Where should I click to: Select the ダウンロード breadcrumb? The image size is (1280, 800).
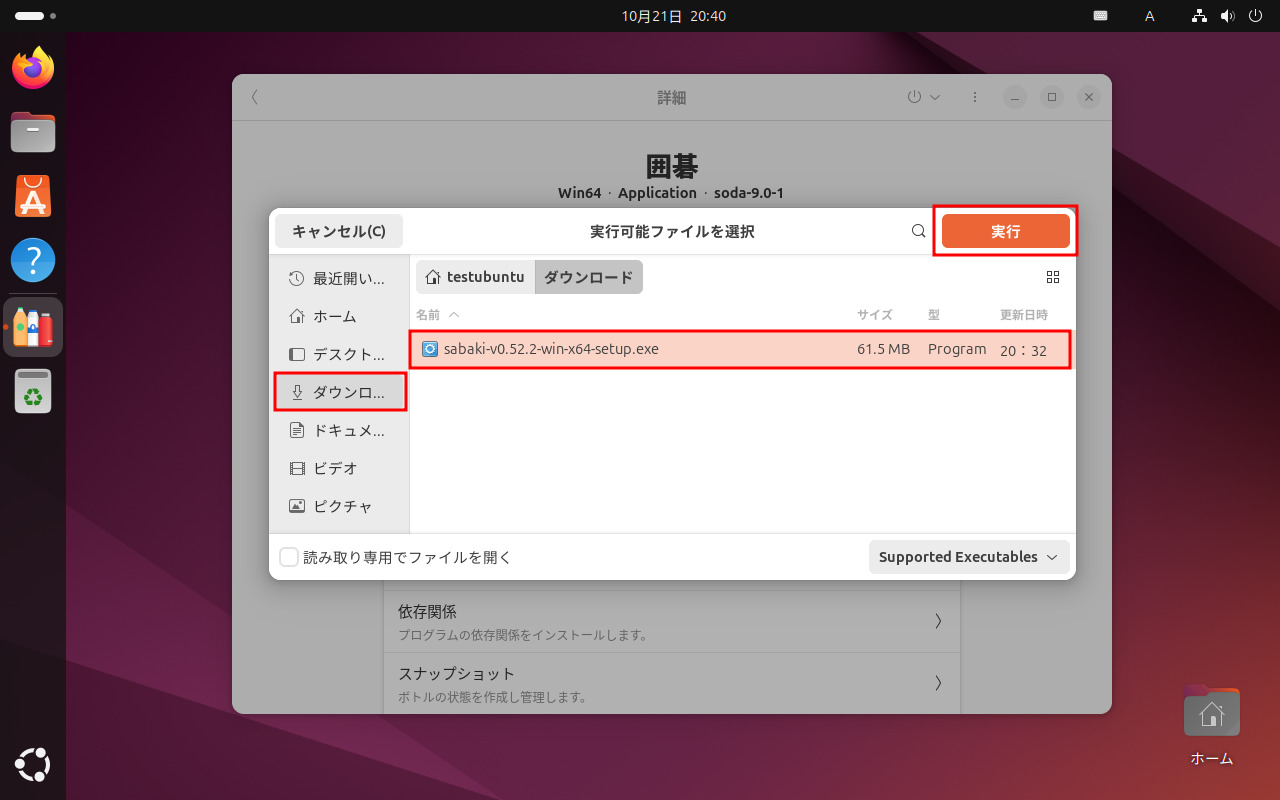[x=588, y=277]
